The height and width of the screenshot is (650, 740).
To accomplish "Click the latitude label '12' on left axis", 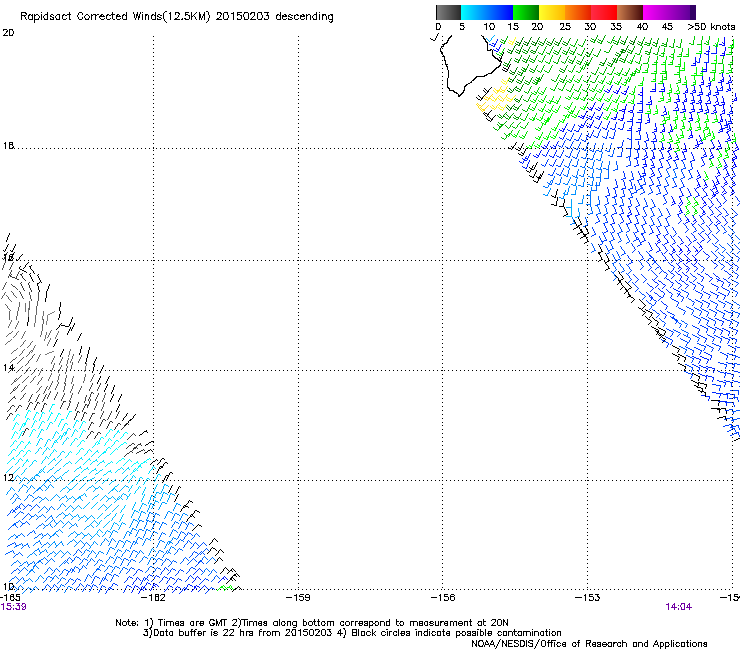I will (8, 477).
